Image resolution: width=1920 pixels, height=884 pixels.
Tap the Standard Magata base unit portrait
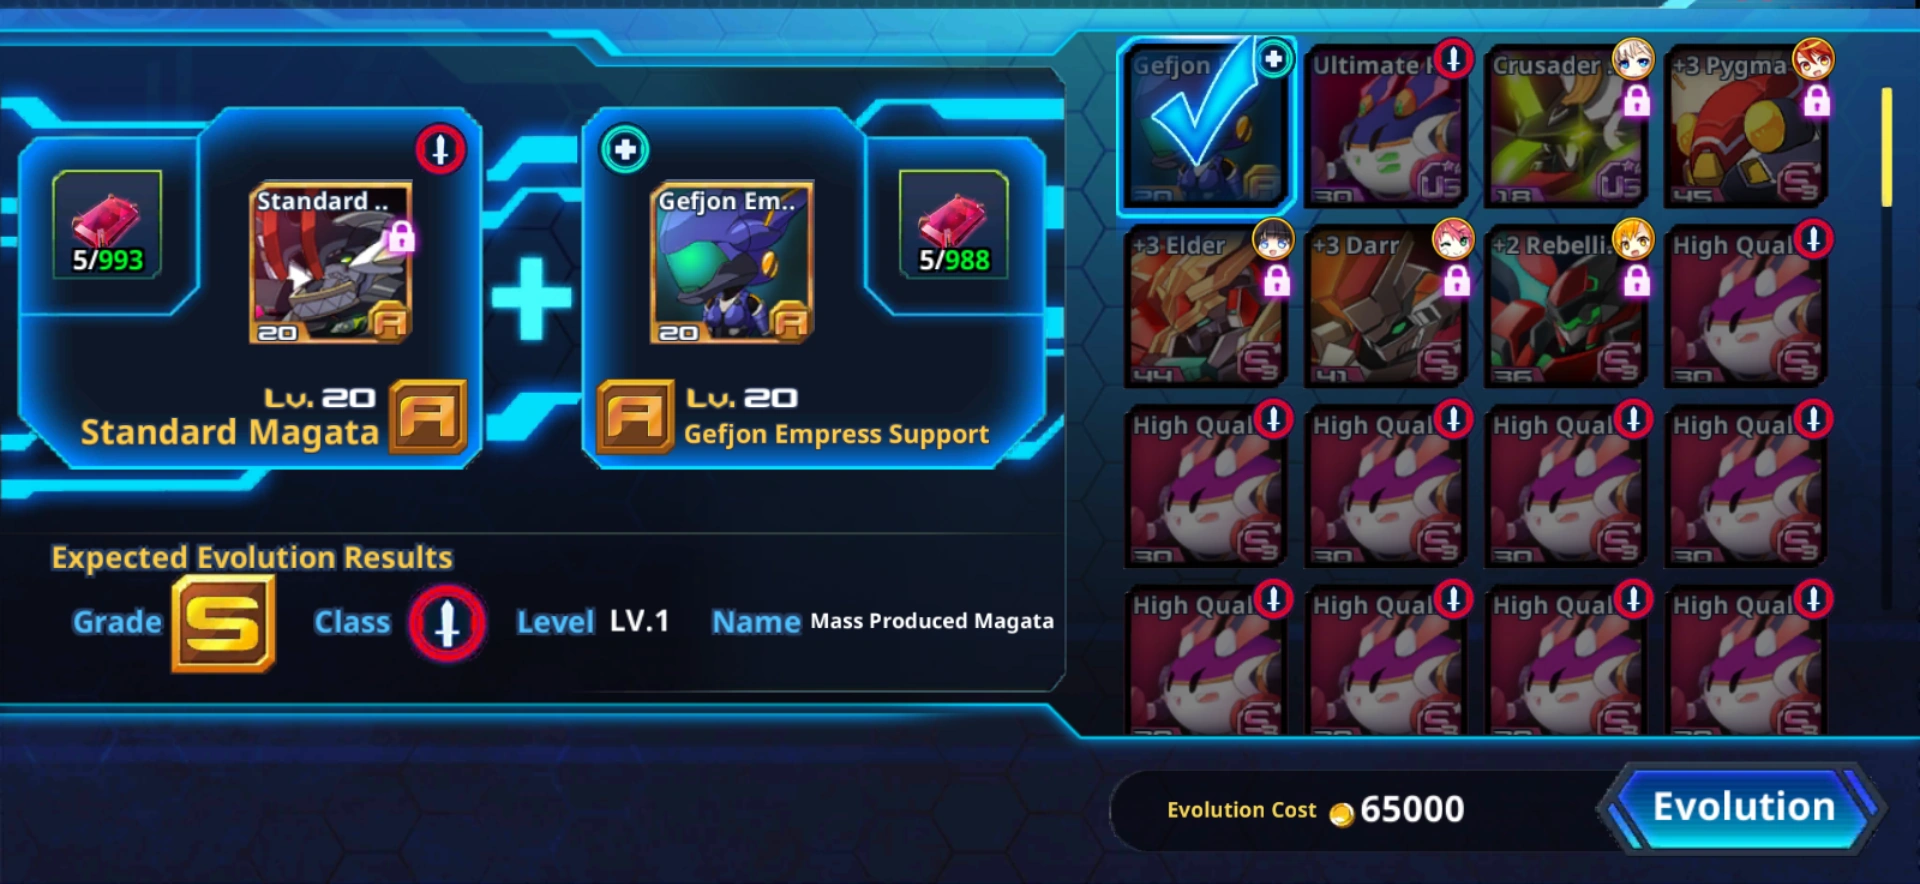point(331,263)
